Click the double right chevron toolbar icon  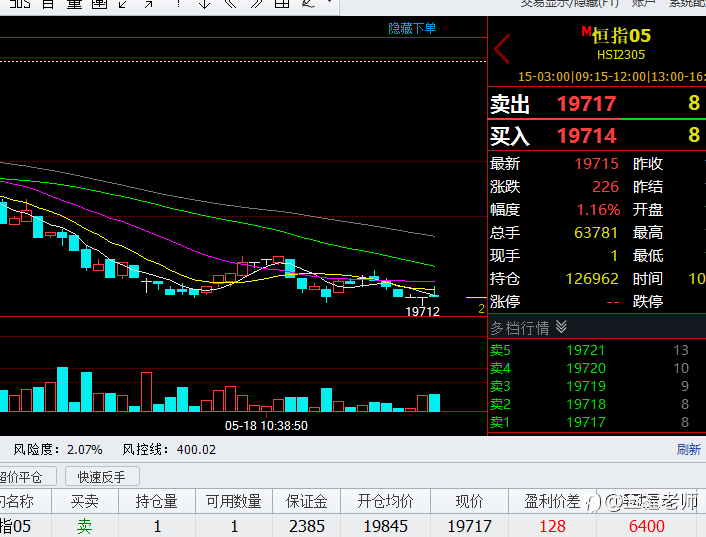[x=256, y=4]
